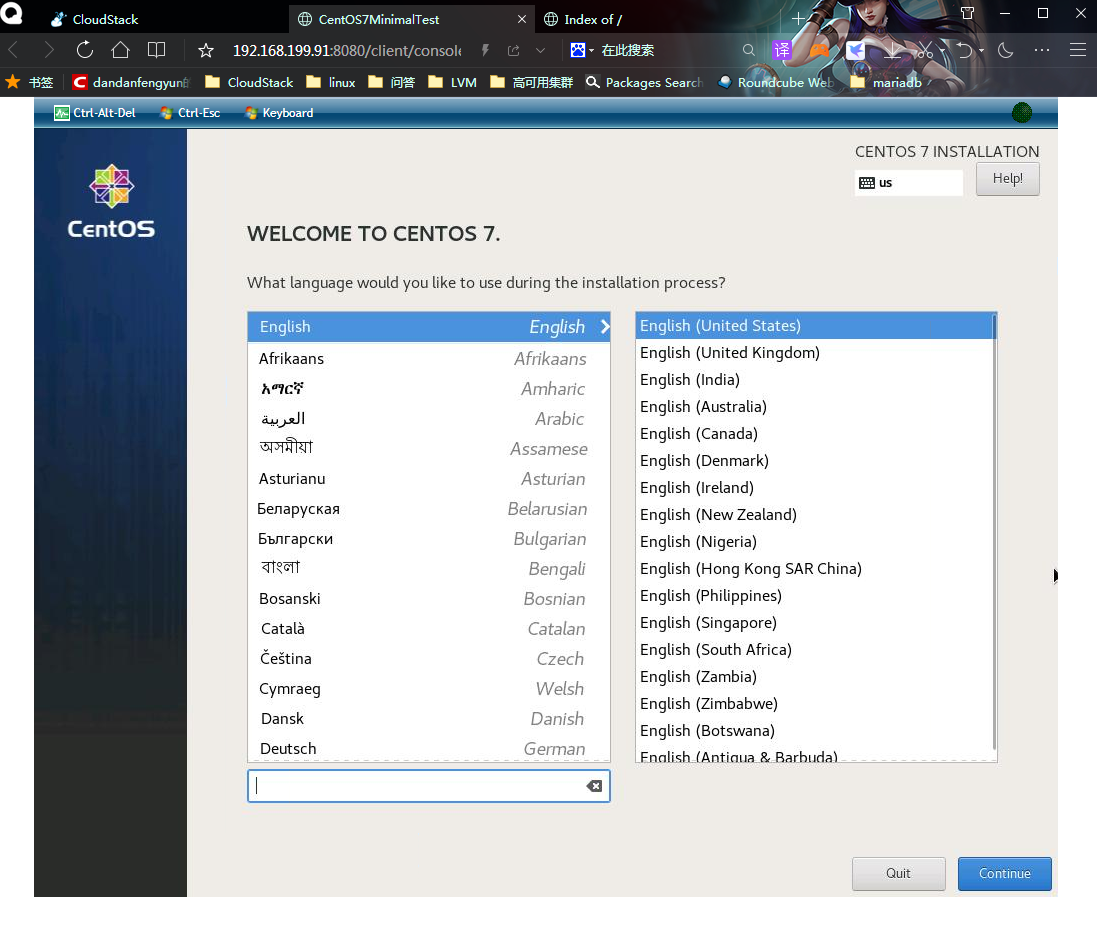Open the translate extension icon

[x=781, y=50]
